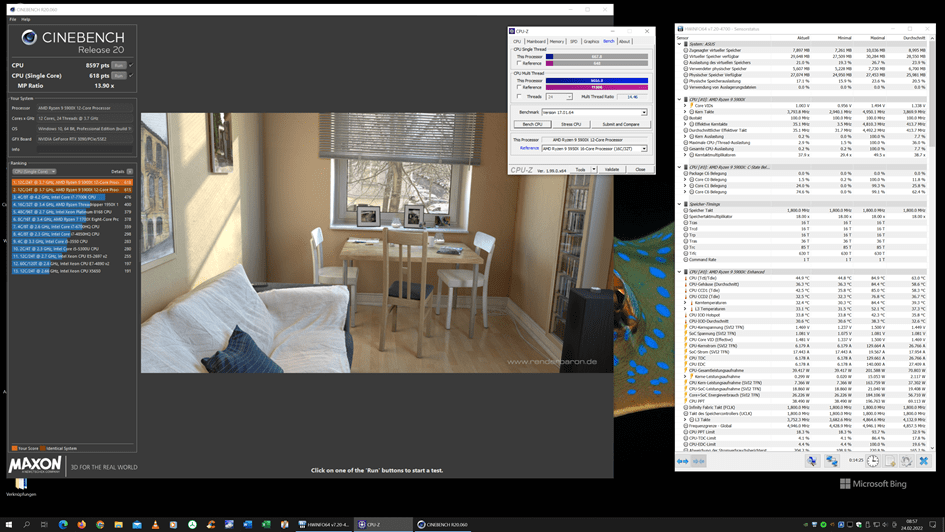The height and width of the screenshot is (532, 945).
Task: Open File Explorer from taskbar
Action: (119, 524)
